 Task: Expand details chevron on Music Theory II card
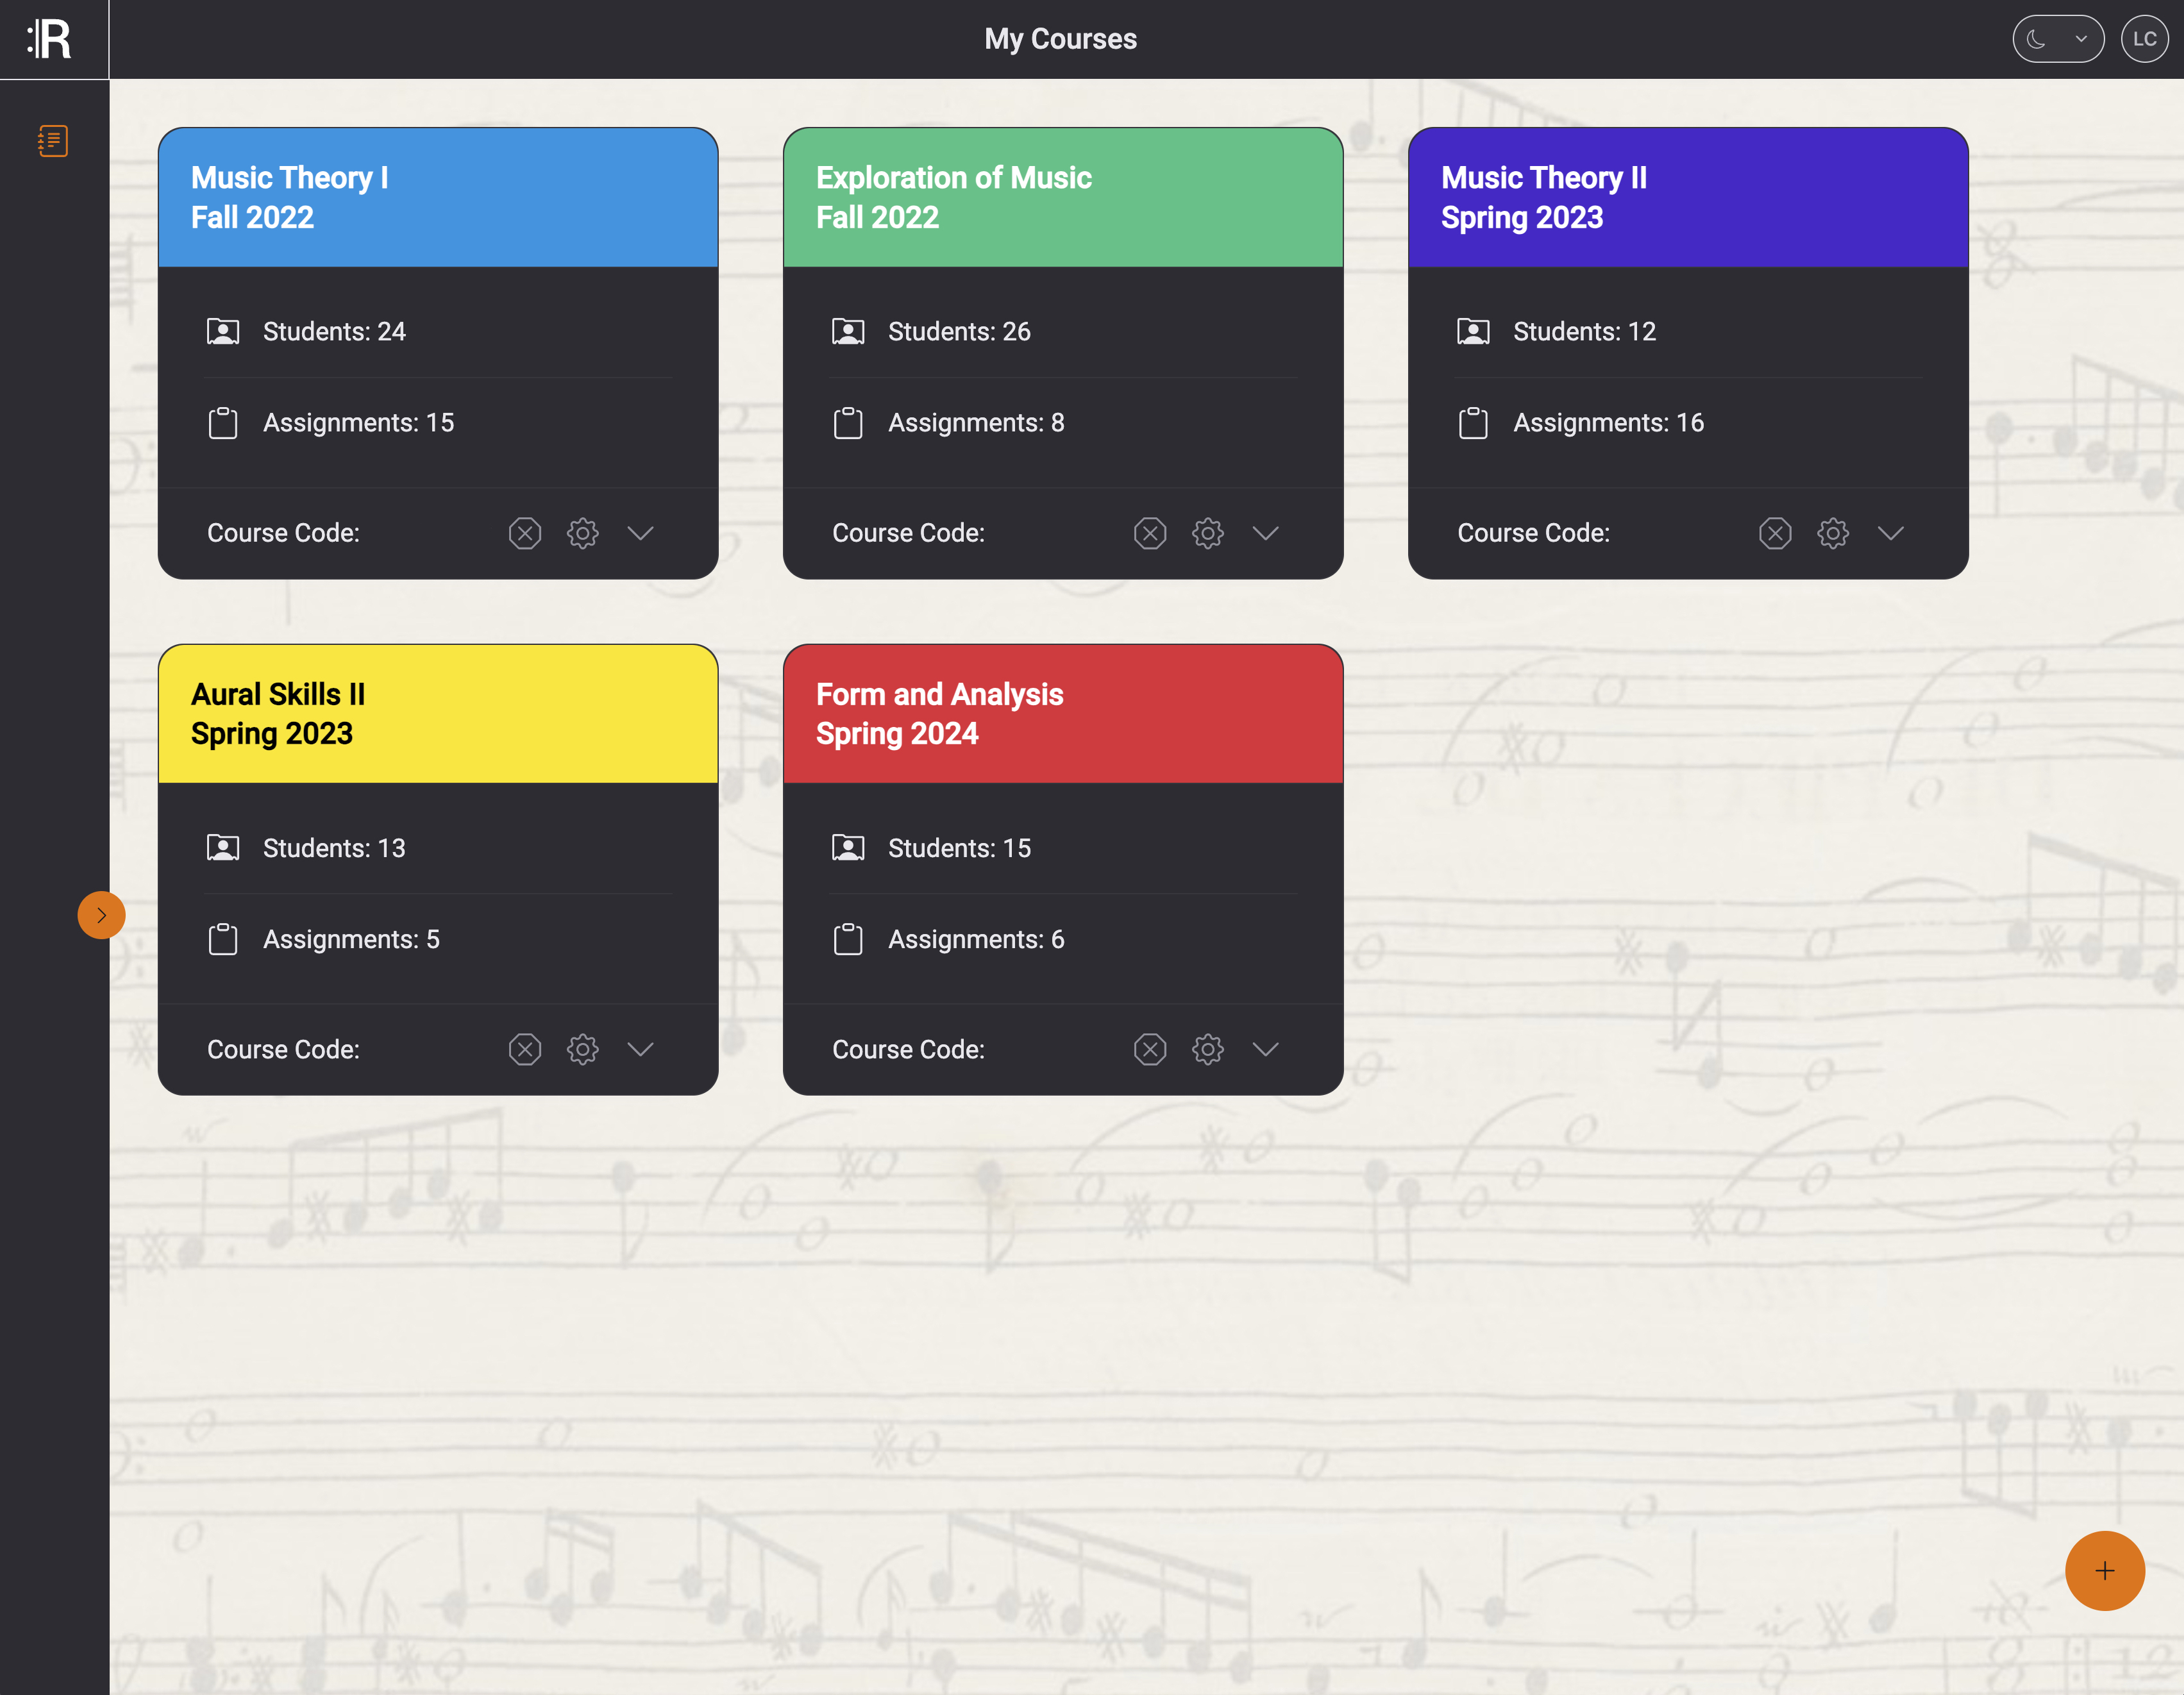tap(1890, 533)
